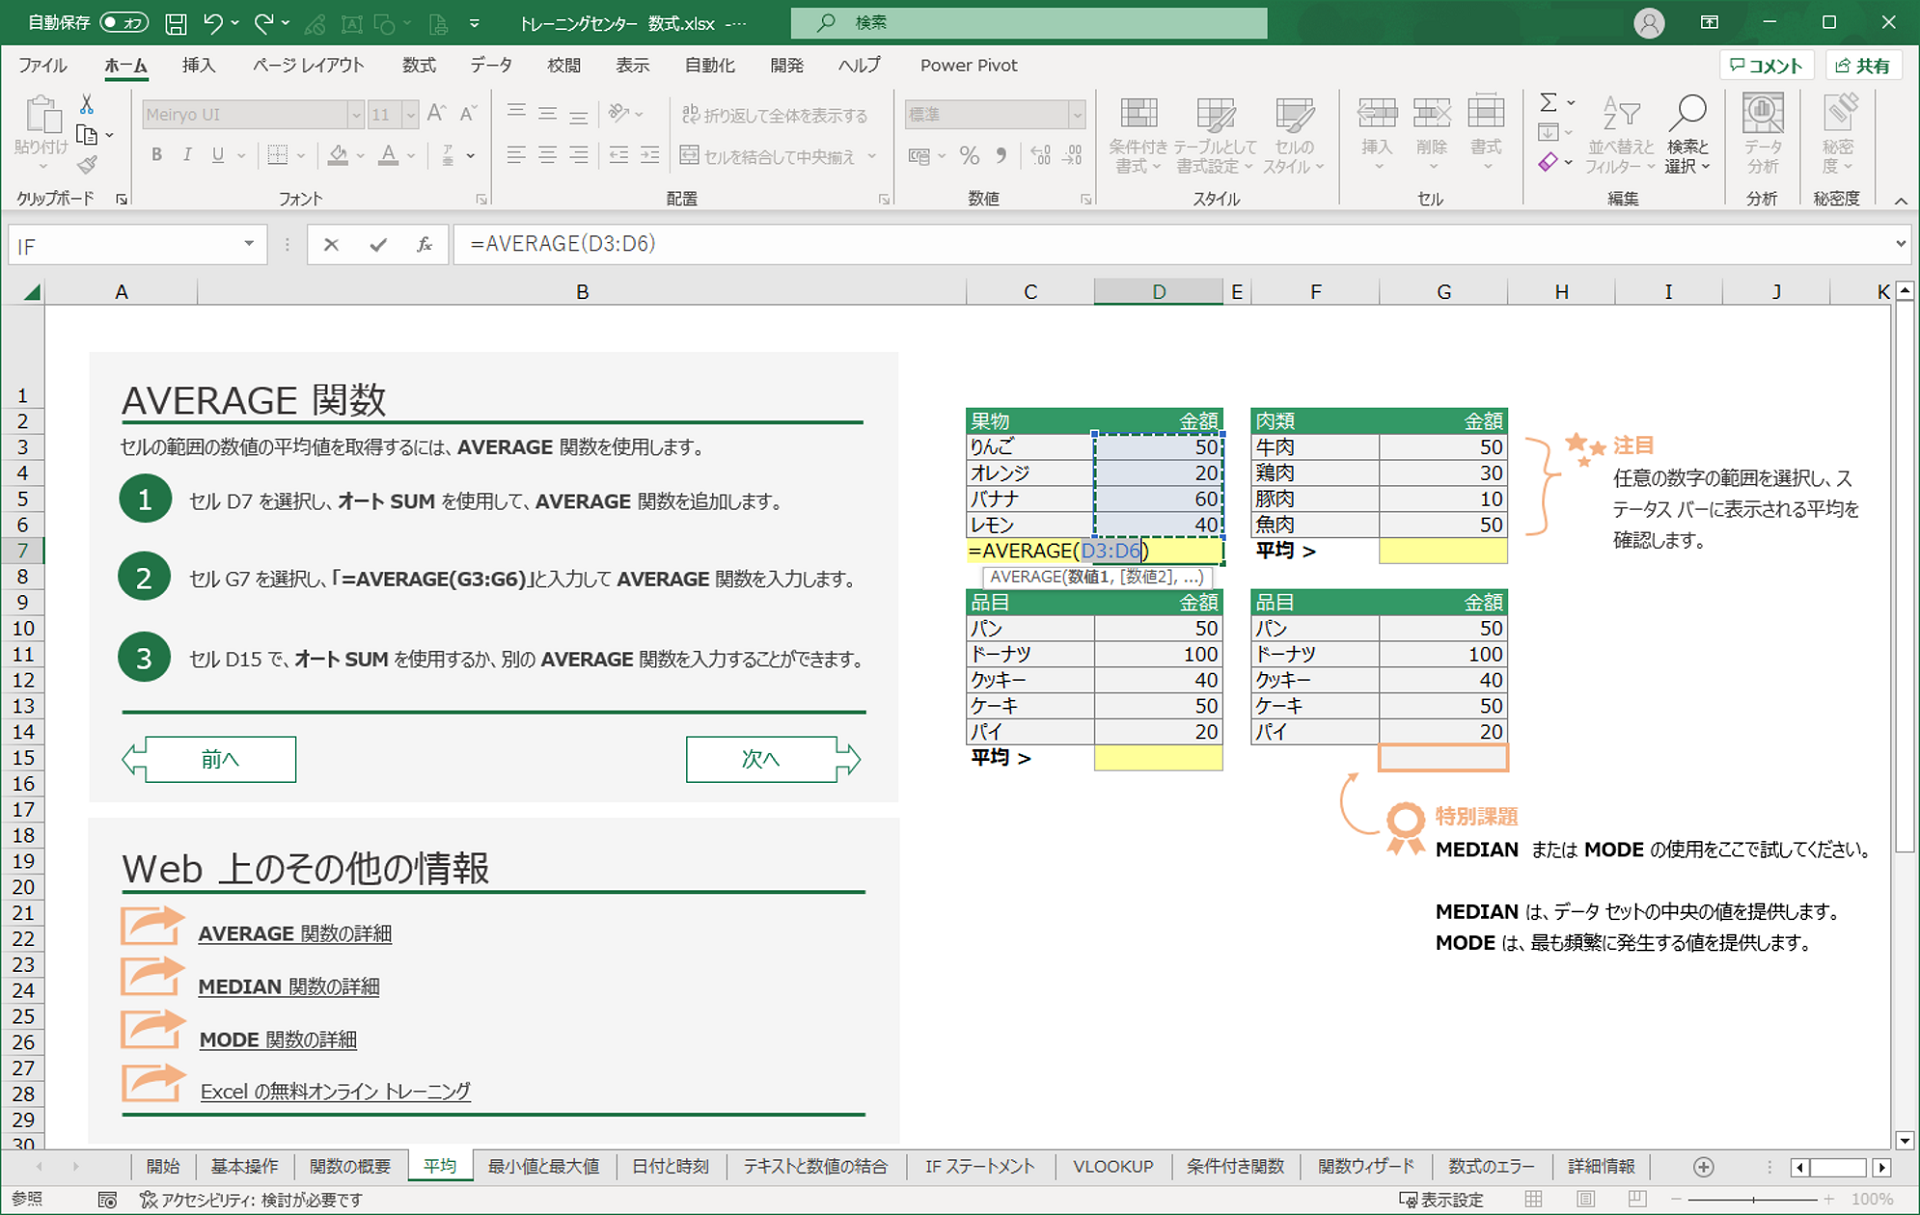This screenshot has height=1215, width=1920.
Task: Click the Paste (貼り付け) clipboard icon
Action: 42,115
